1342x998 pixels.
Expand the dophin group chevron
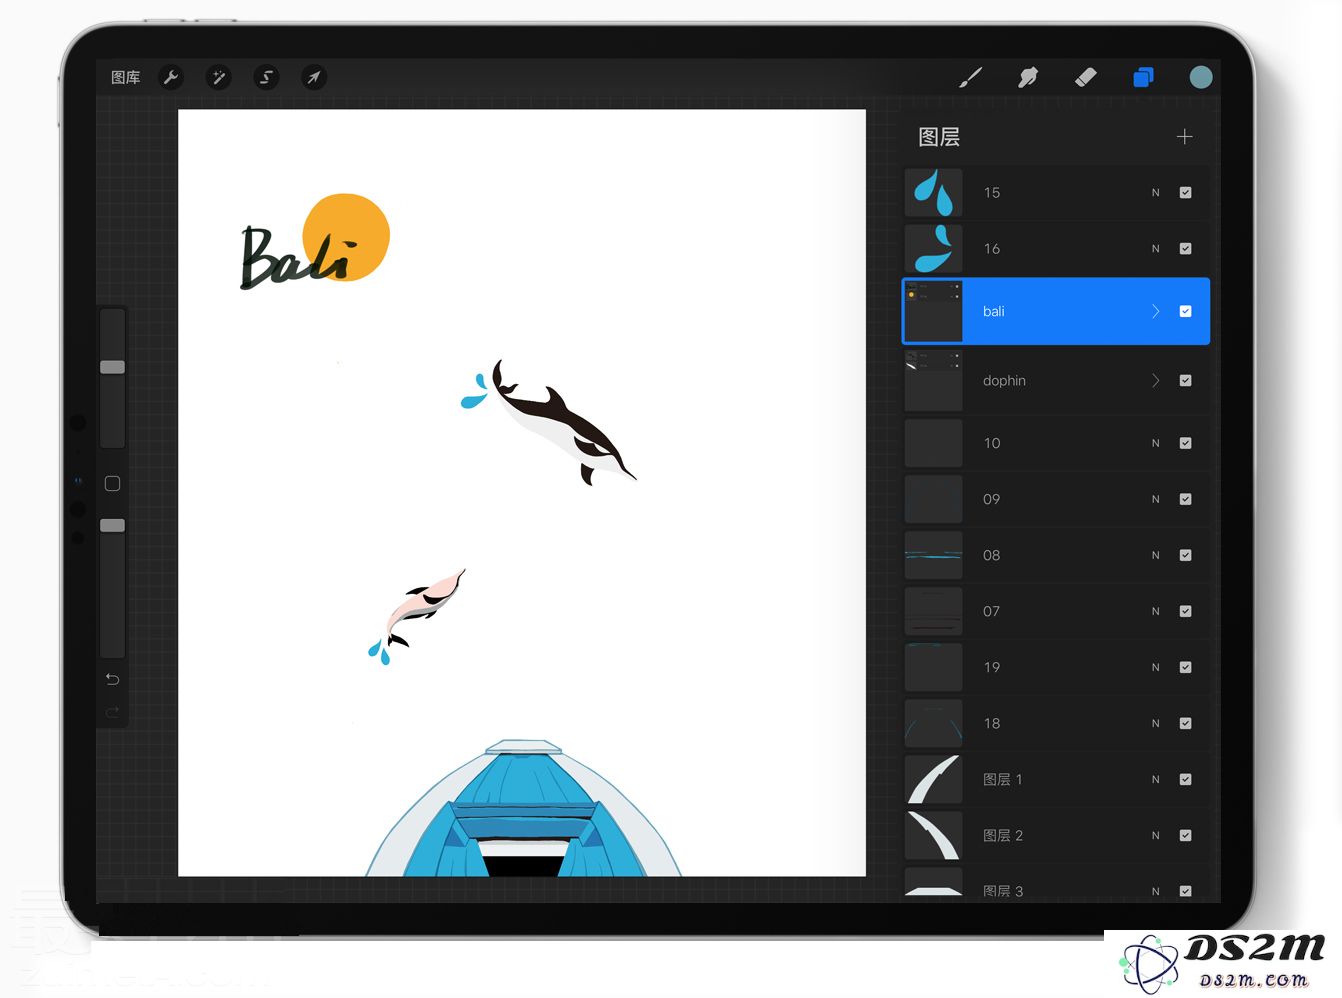point(1155,380)
